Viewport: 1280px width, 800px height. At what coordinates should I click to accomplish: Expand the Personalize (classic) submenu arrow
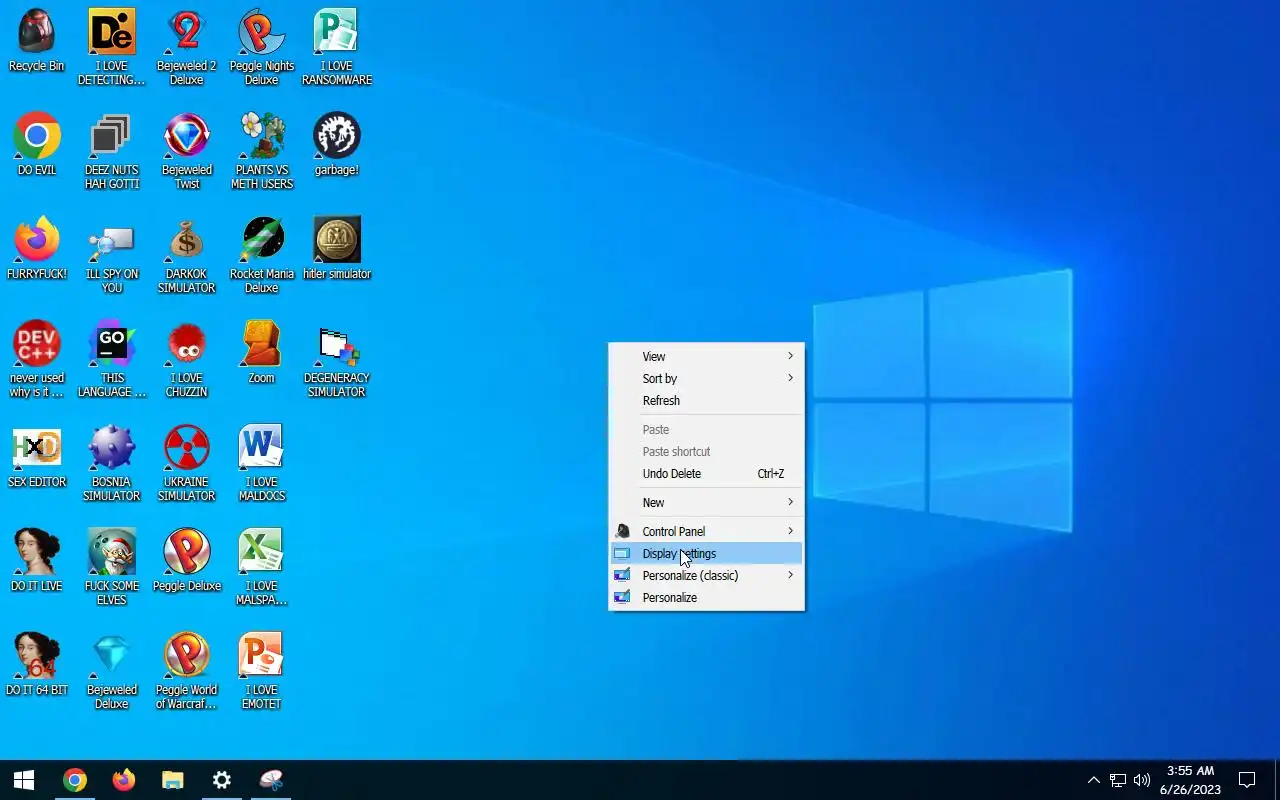point(790,575)
